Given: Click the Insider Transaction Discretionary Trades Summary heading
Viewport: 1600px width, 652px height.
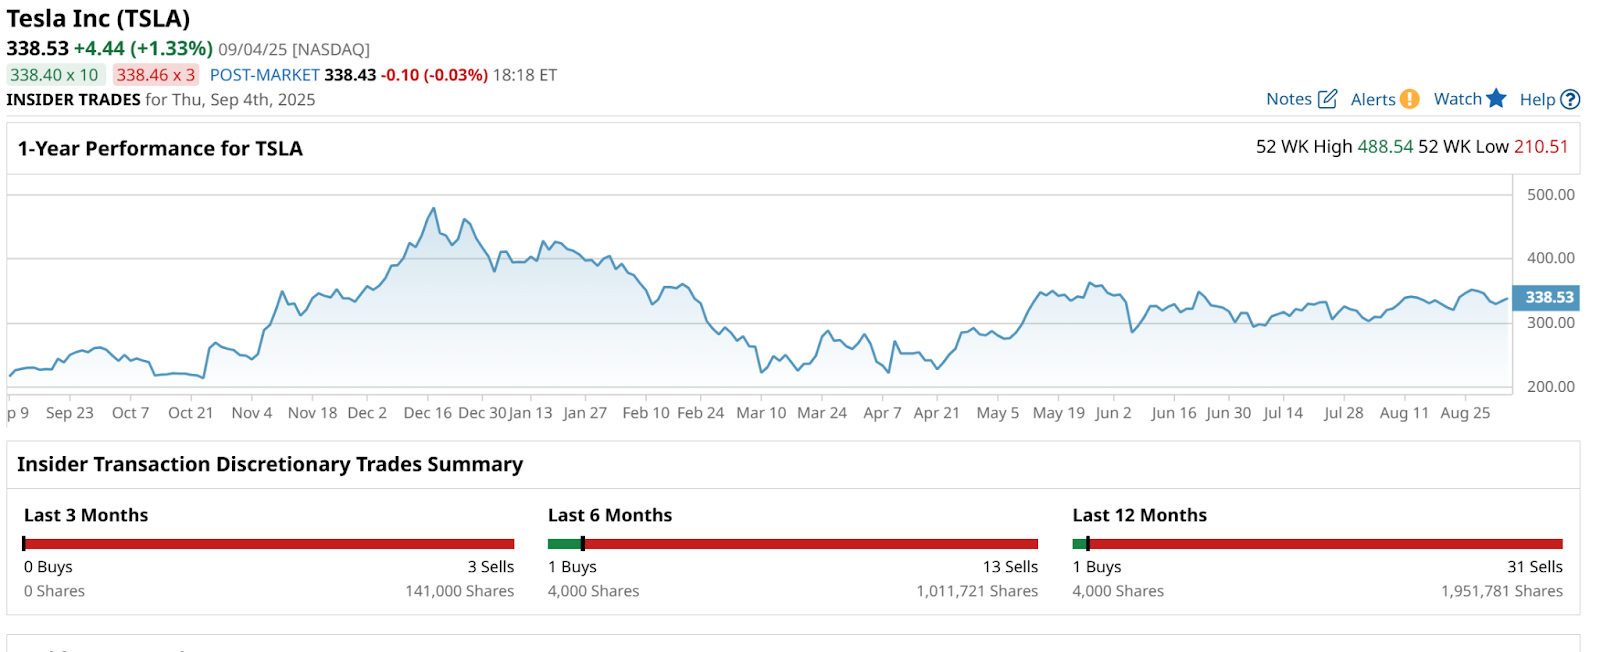Looking at the screenshot, I should [x=270, y=465].
